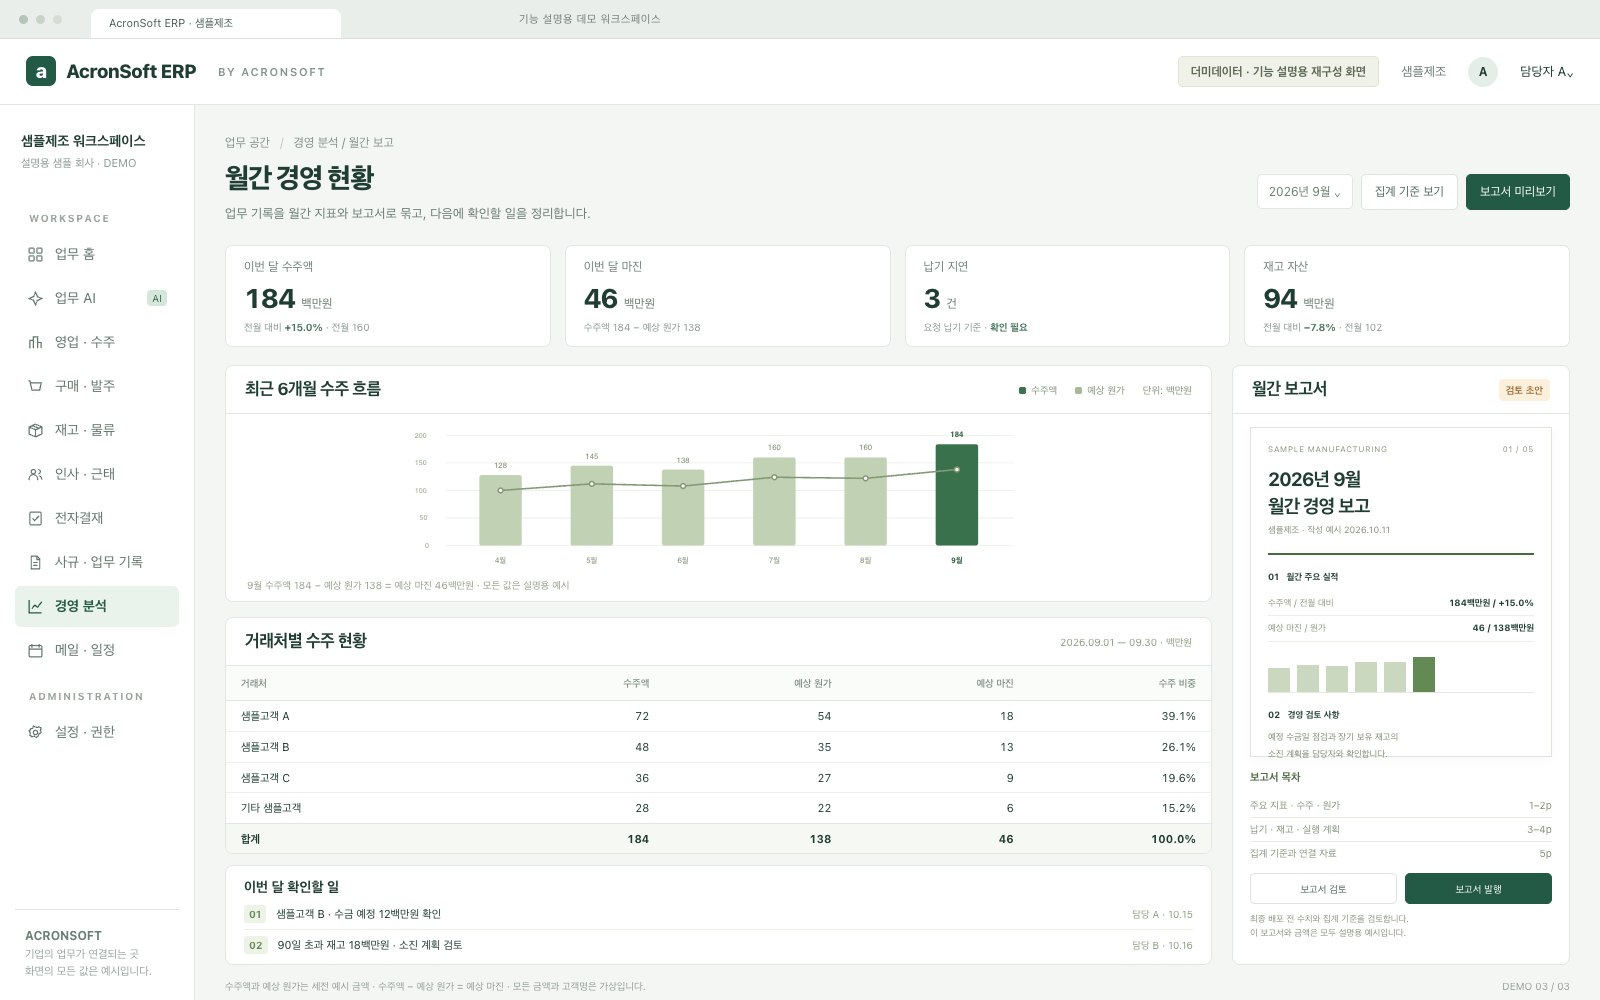Image resolution: width=1600 pixels, height=1000 pixels.
Task: Select the 샘플고객 A table row
Action: 718,716
